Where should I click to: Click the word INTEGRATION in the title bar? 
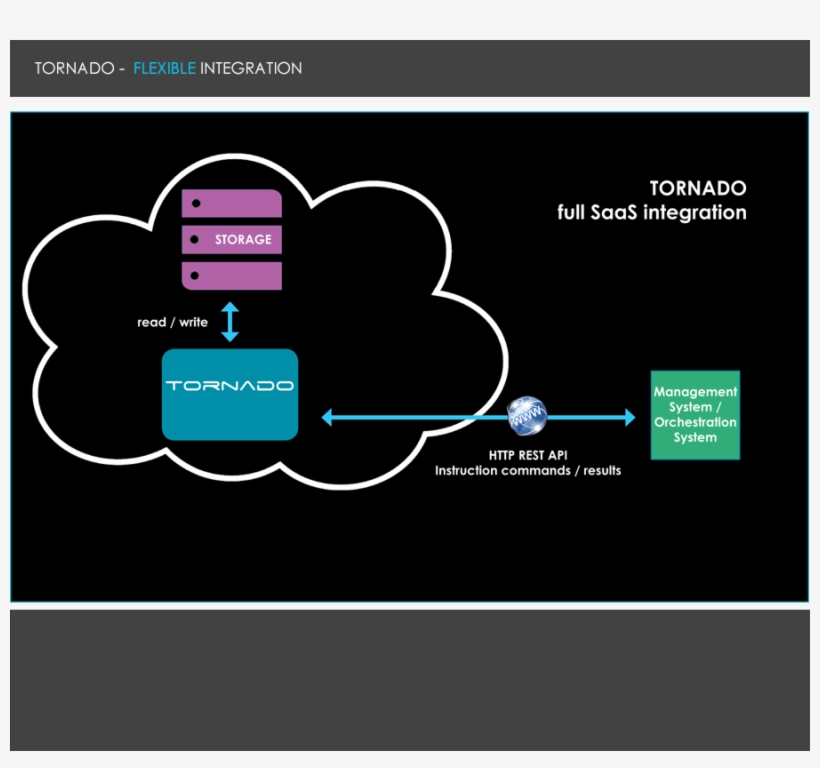(x=251, y=69)
